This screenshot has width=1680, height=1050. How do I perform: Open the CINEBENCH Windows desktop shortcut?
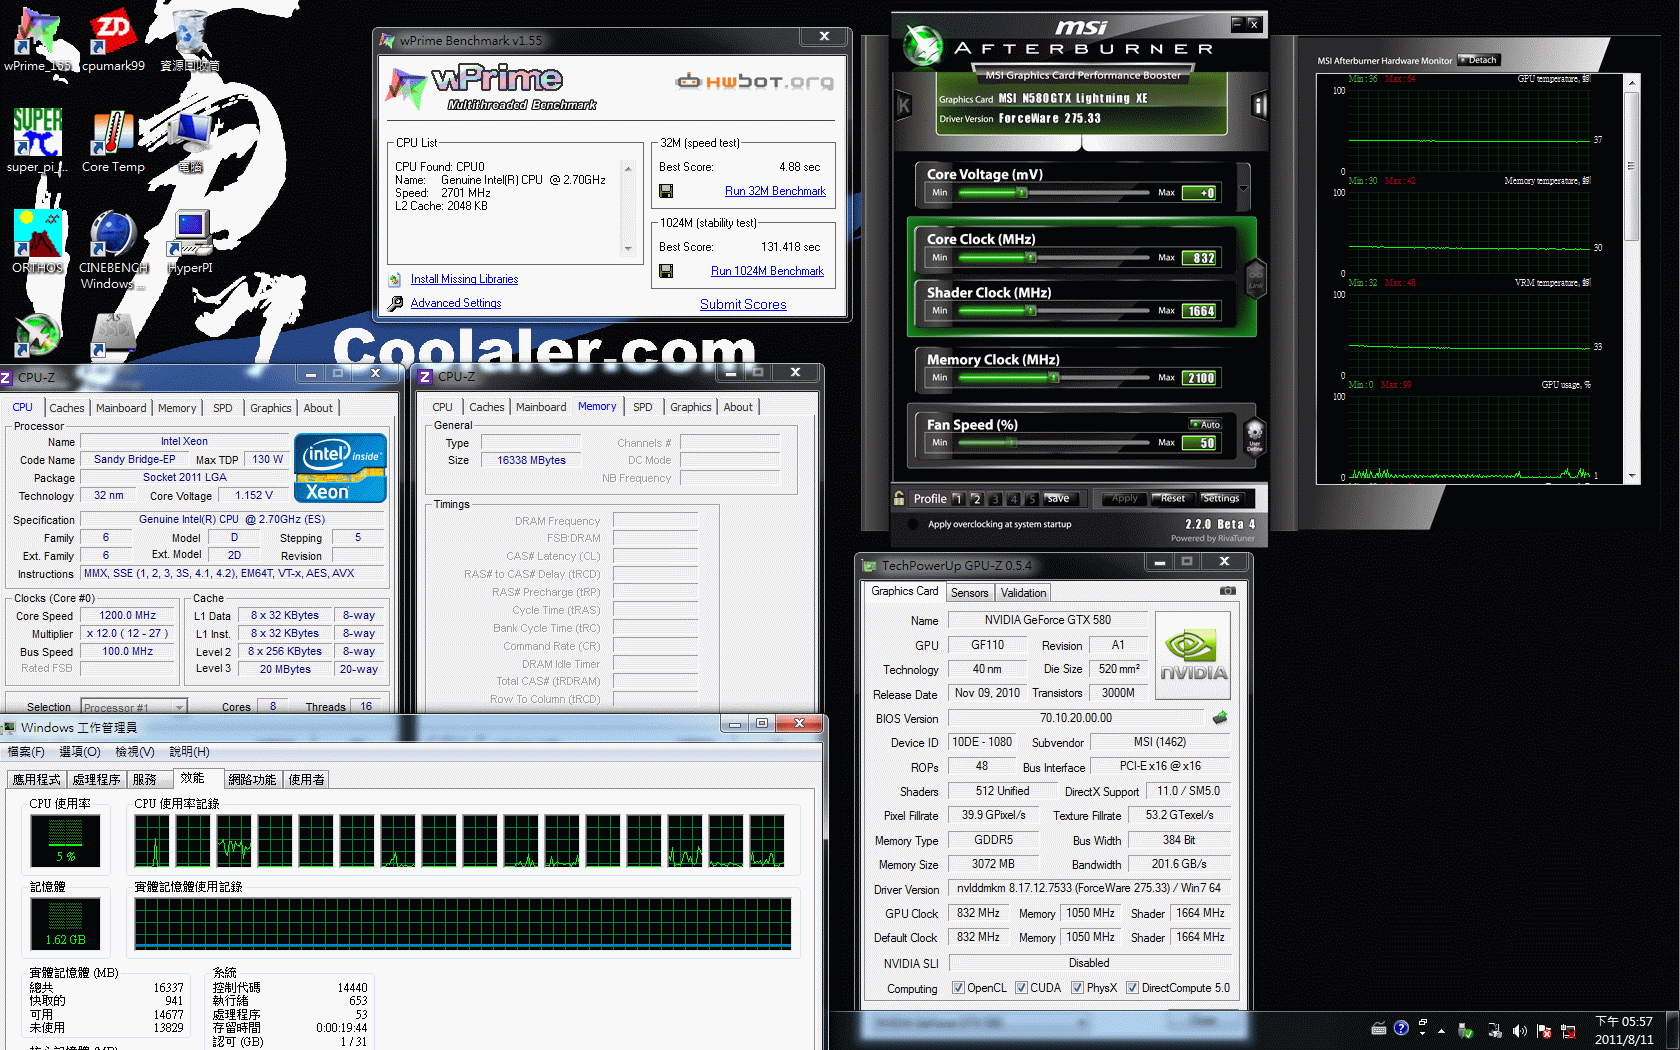113,248
